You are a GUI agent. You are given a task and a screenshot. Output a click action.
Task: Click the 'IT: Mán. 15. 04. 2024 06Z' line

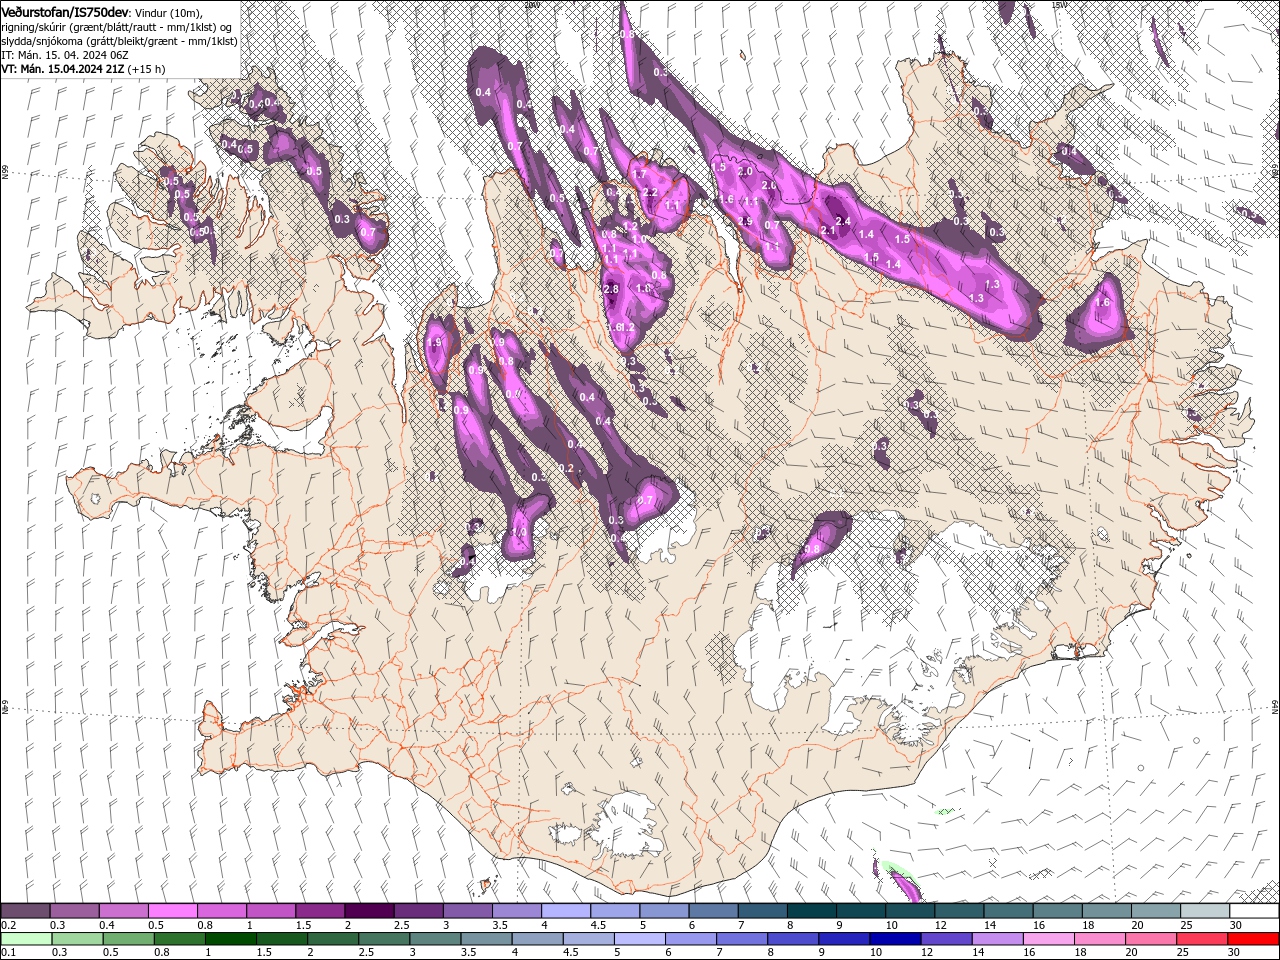click(x=67, y=55)
